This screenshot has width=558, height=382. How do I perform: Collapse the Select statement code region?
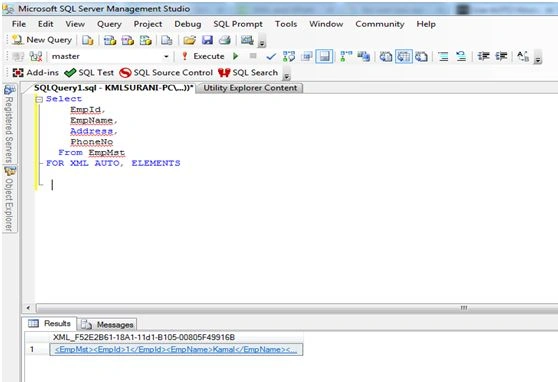(39, 99)
